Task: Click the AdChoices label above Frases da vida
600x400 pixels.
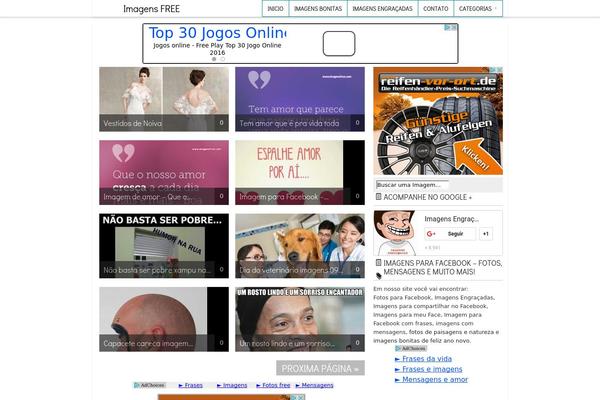Action: tap(411, 349)
